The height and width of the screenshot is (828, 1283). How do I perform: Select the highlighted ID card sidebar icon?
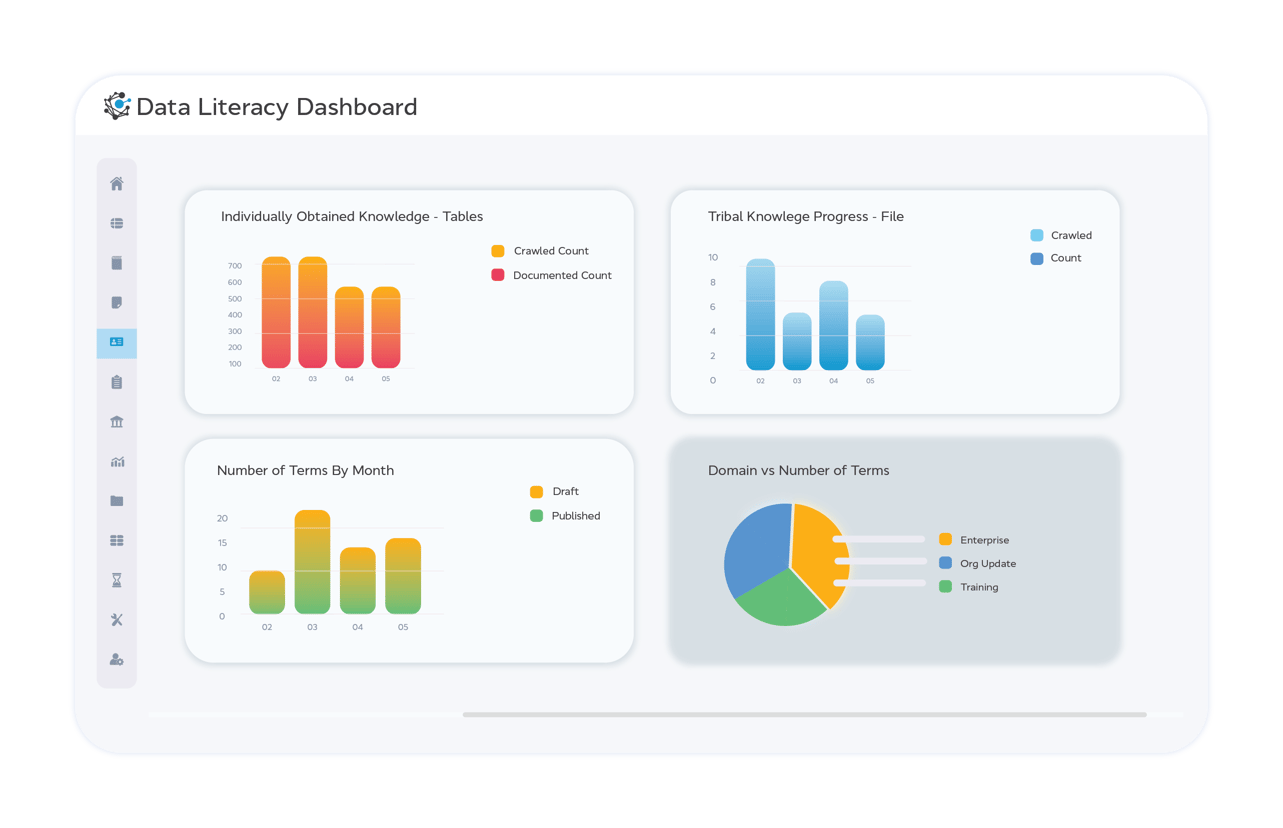click(116, 342)
